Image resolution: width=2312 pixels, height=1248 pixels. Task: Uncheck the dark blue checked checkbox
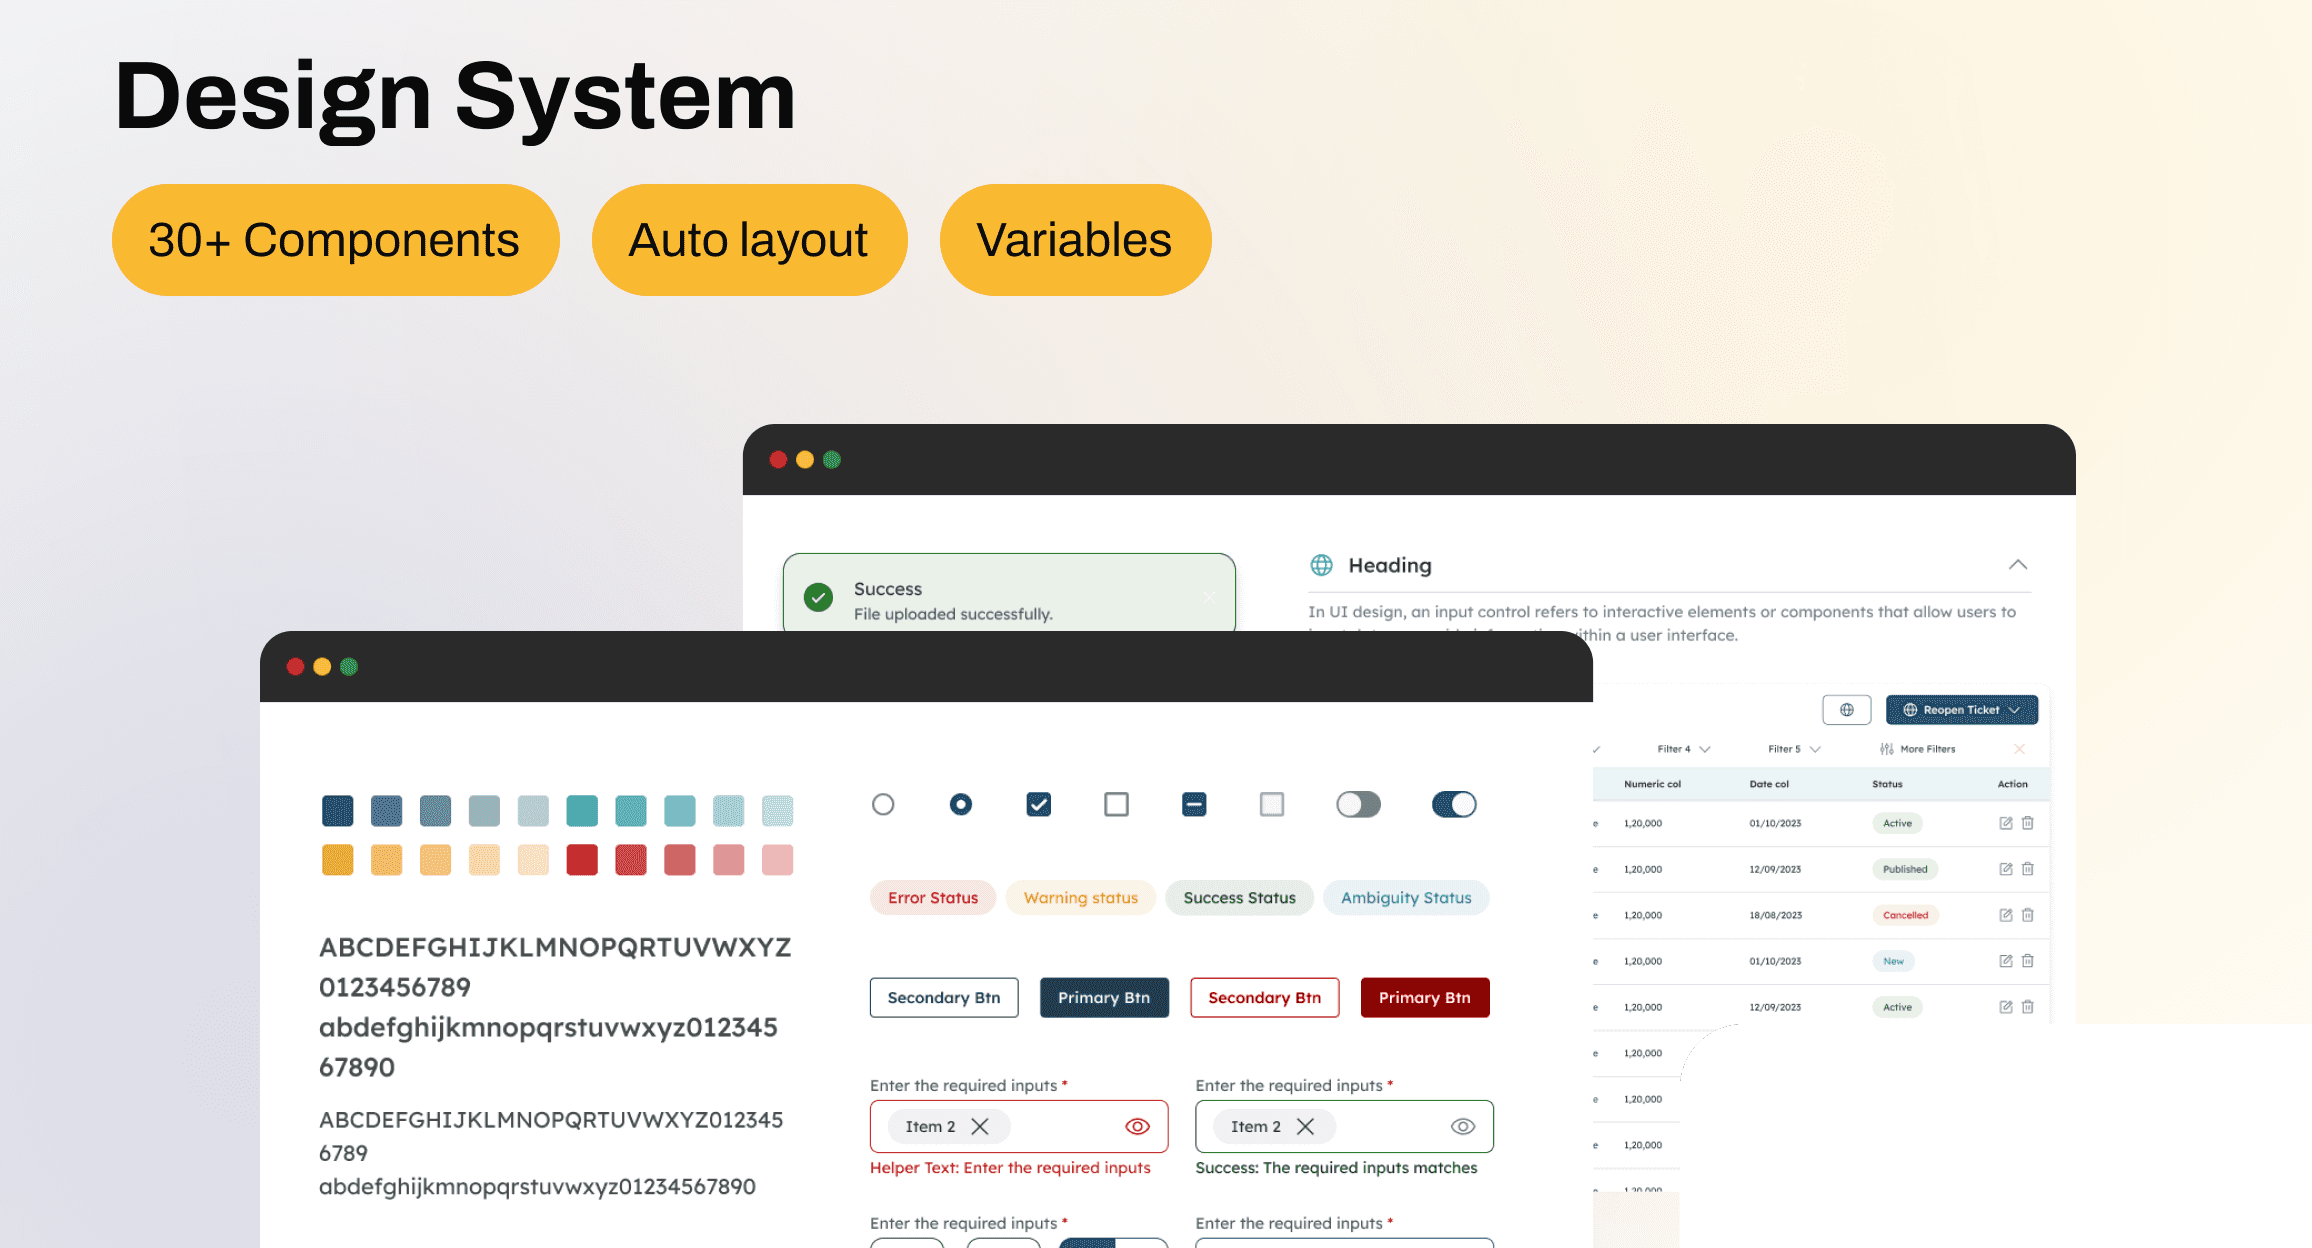coord(1038,804)
